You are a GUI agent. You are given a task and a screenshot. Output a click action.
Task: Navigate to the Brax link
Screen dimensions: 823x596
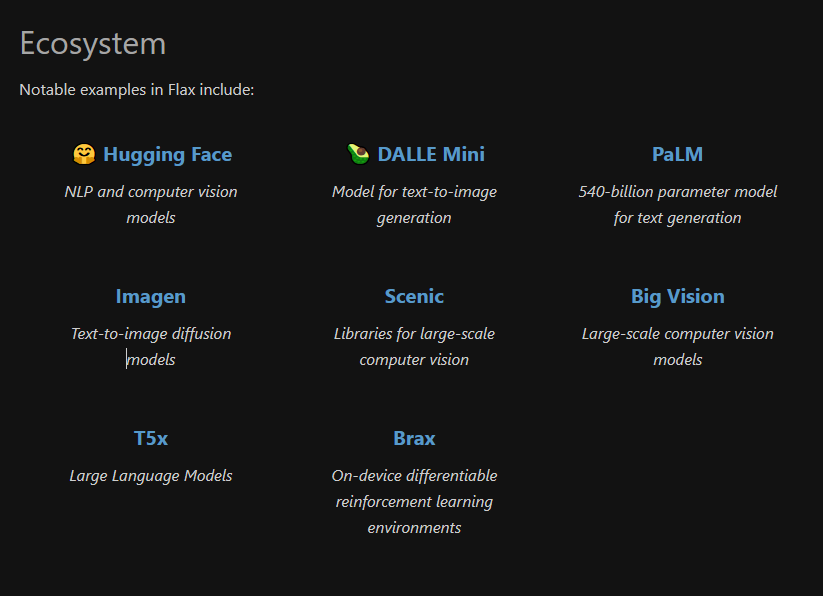pyautogui.click(x=414, y=438)
